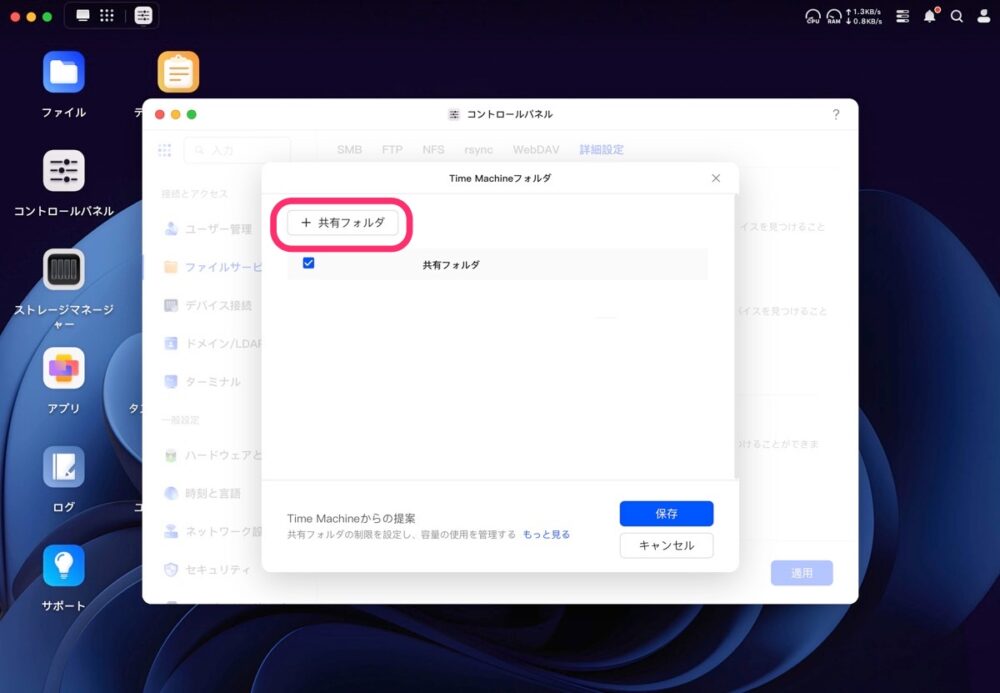Switch to the SMB tab

click(x=349, y=150)
